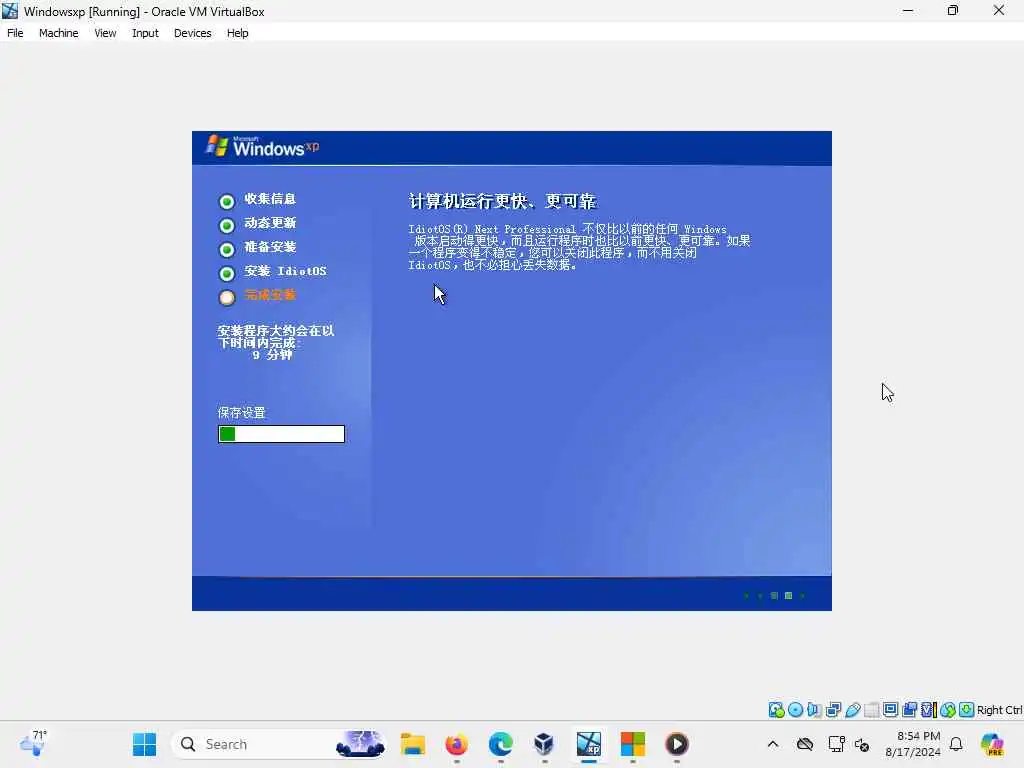Open the display settings indicator icon
Screen dimensions: 1024x768
point(890,710)
